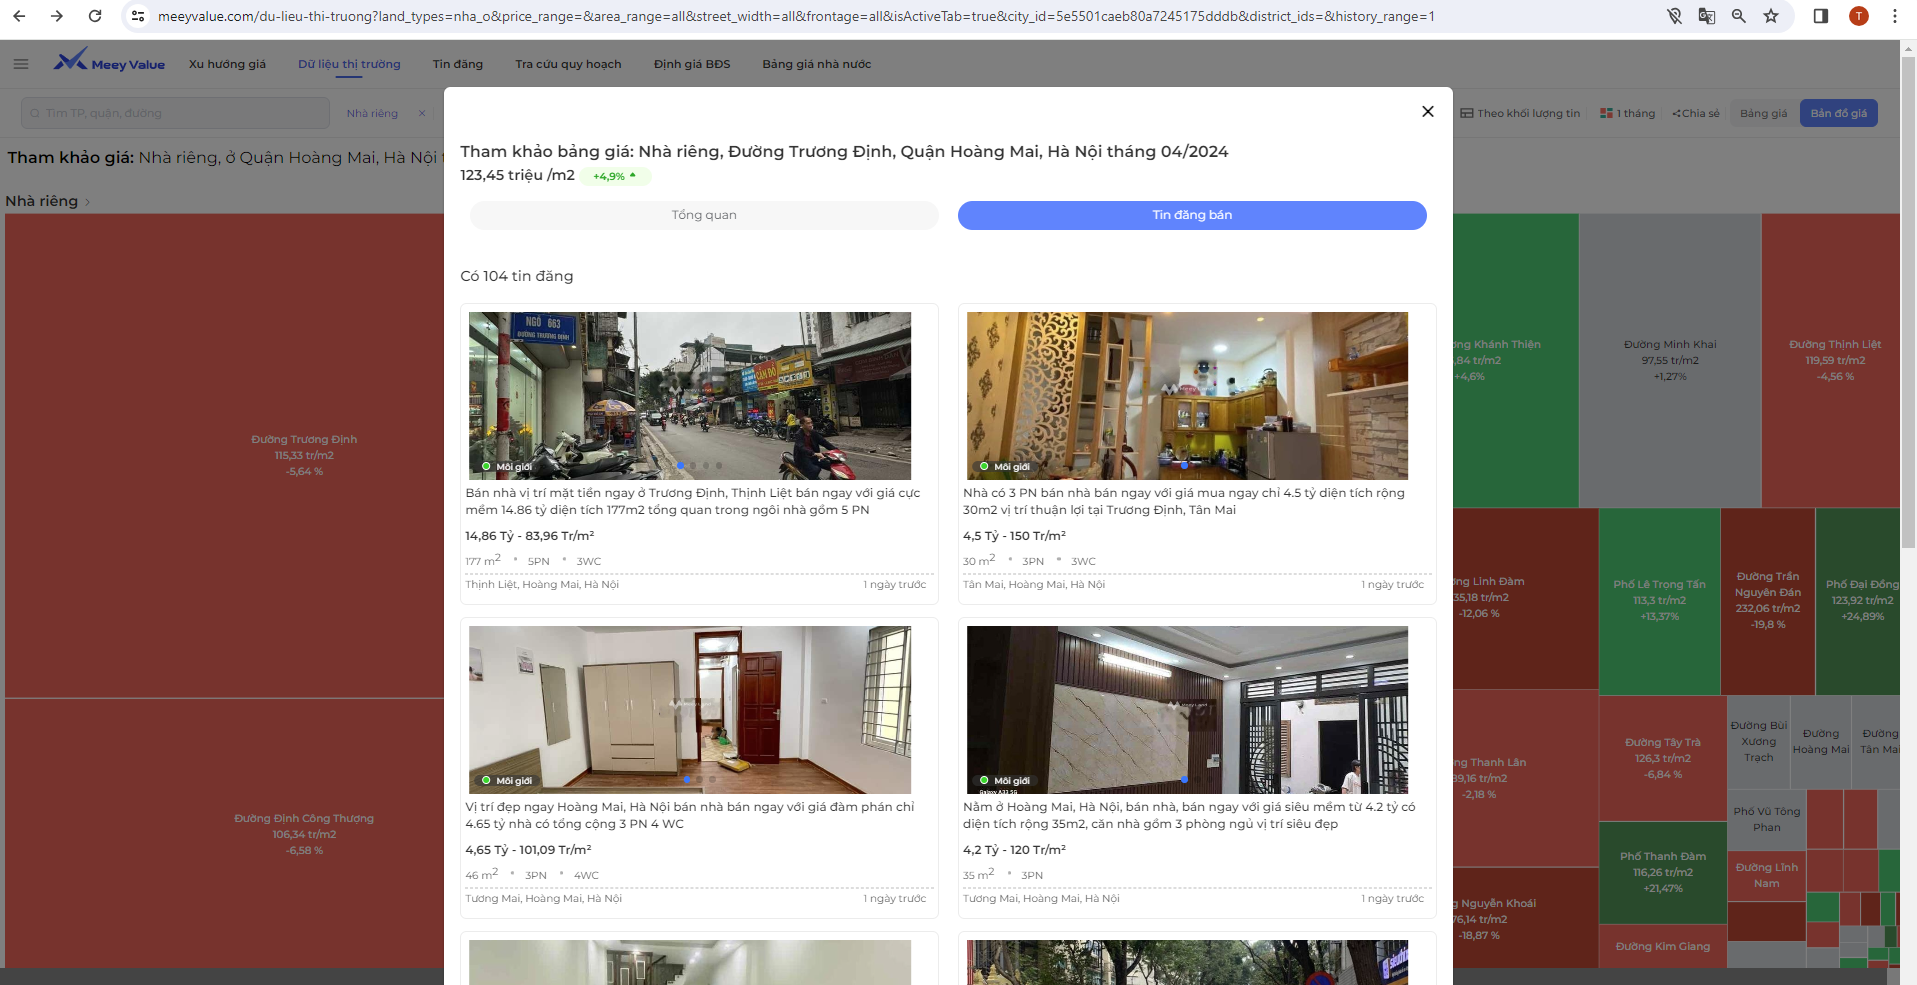Bookmark the page with the star icon
1917x985 pixels.
pyautogui.click(x=1772, y=16)
